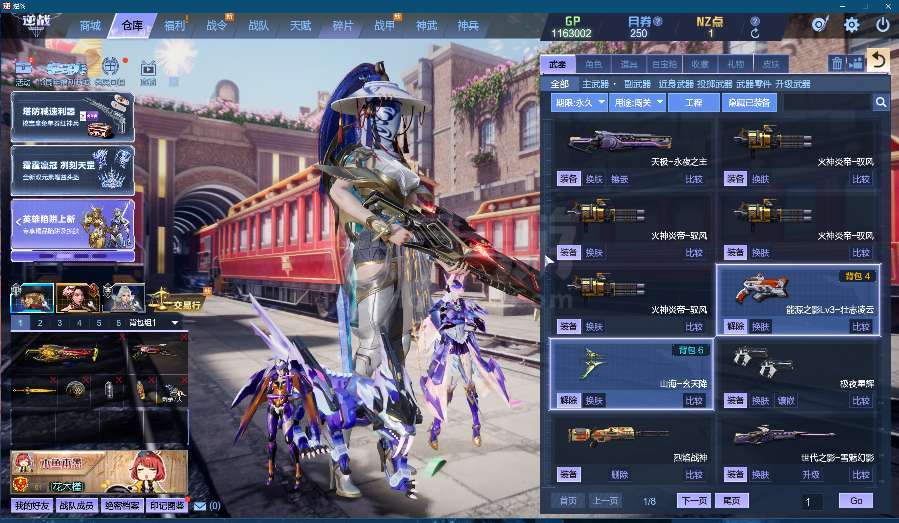Refresh currency with the circular arrow icon
The height and width of the screenshot is (523, 899).
tap(755, 33)
